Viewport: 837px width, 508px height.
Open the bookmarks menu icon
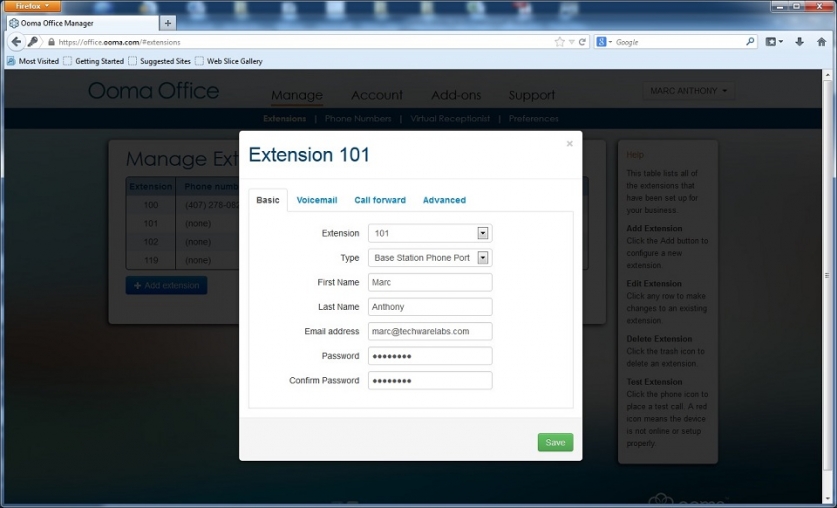click(773, 42)
